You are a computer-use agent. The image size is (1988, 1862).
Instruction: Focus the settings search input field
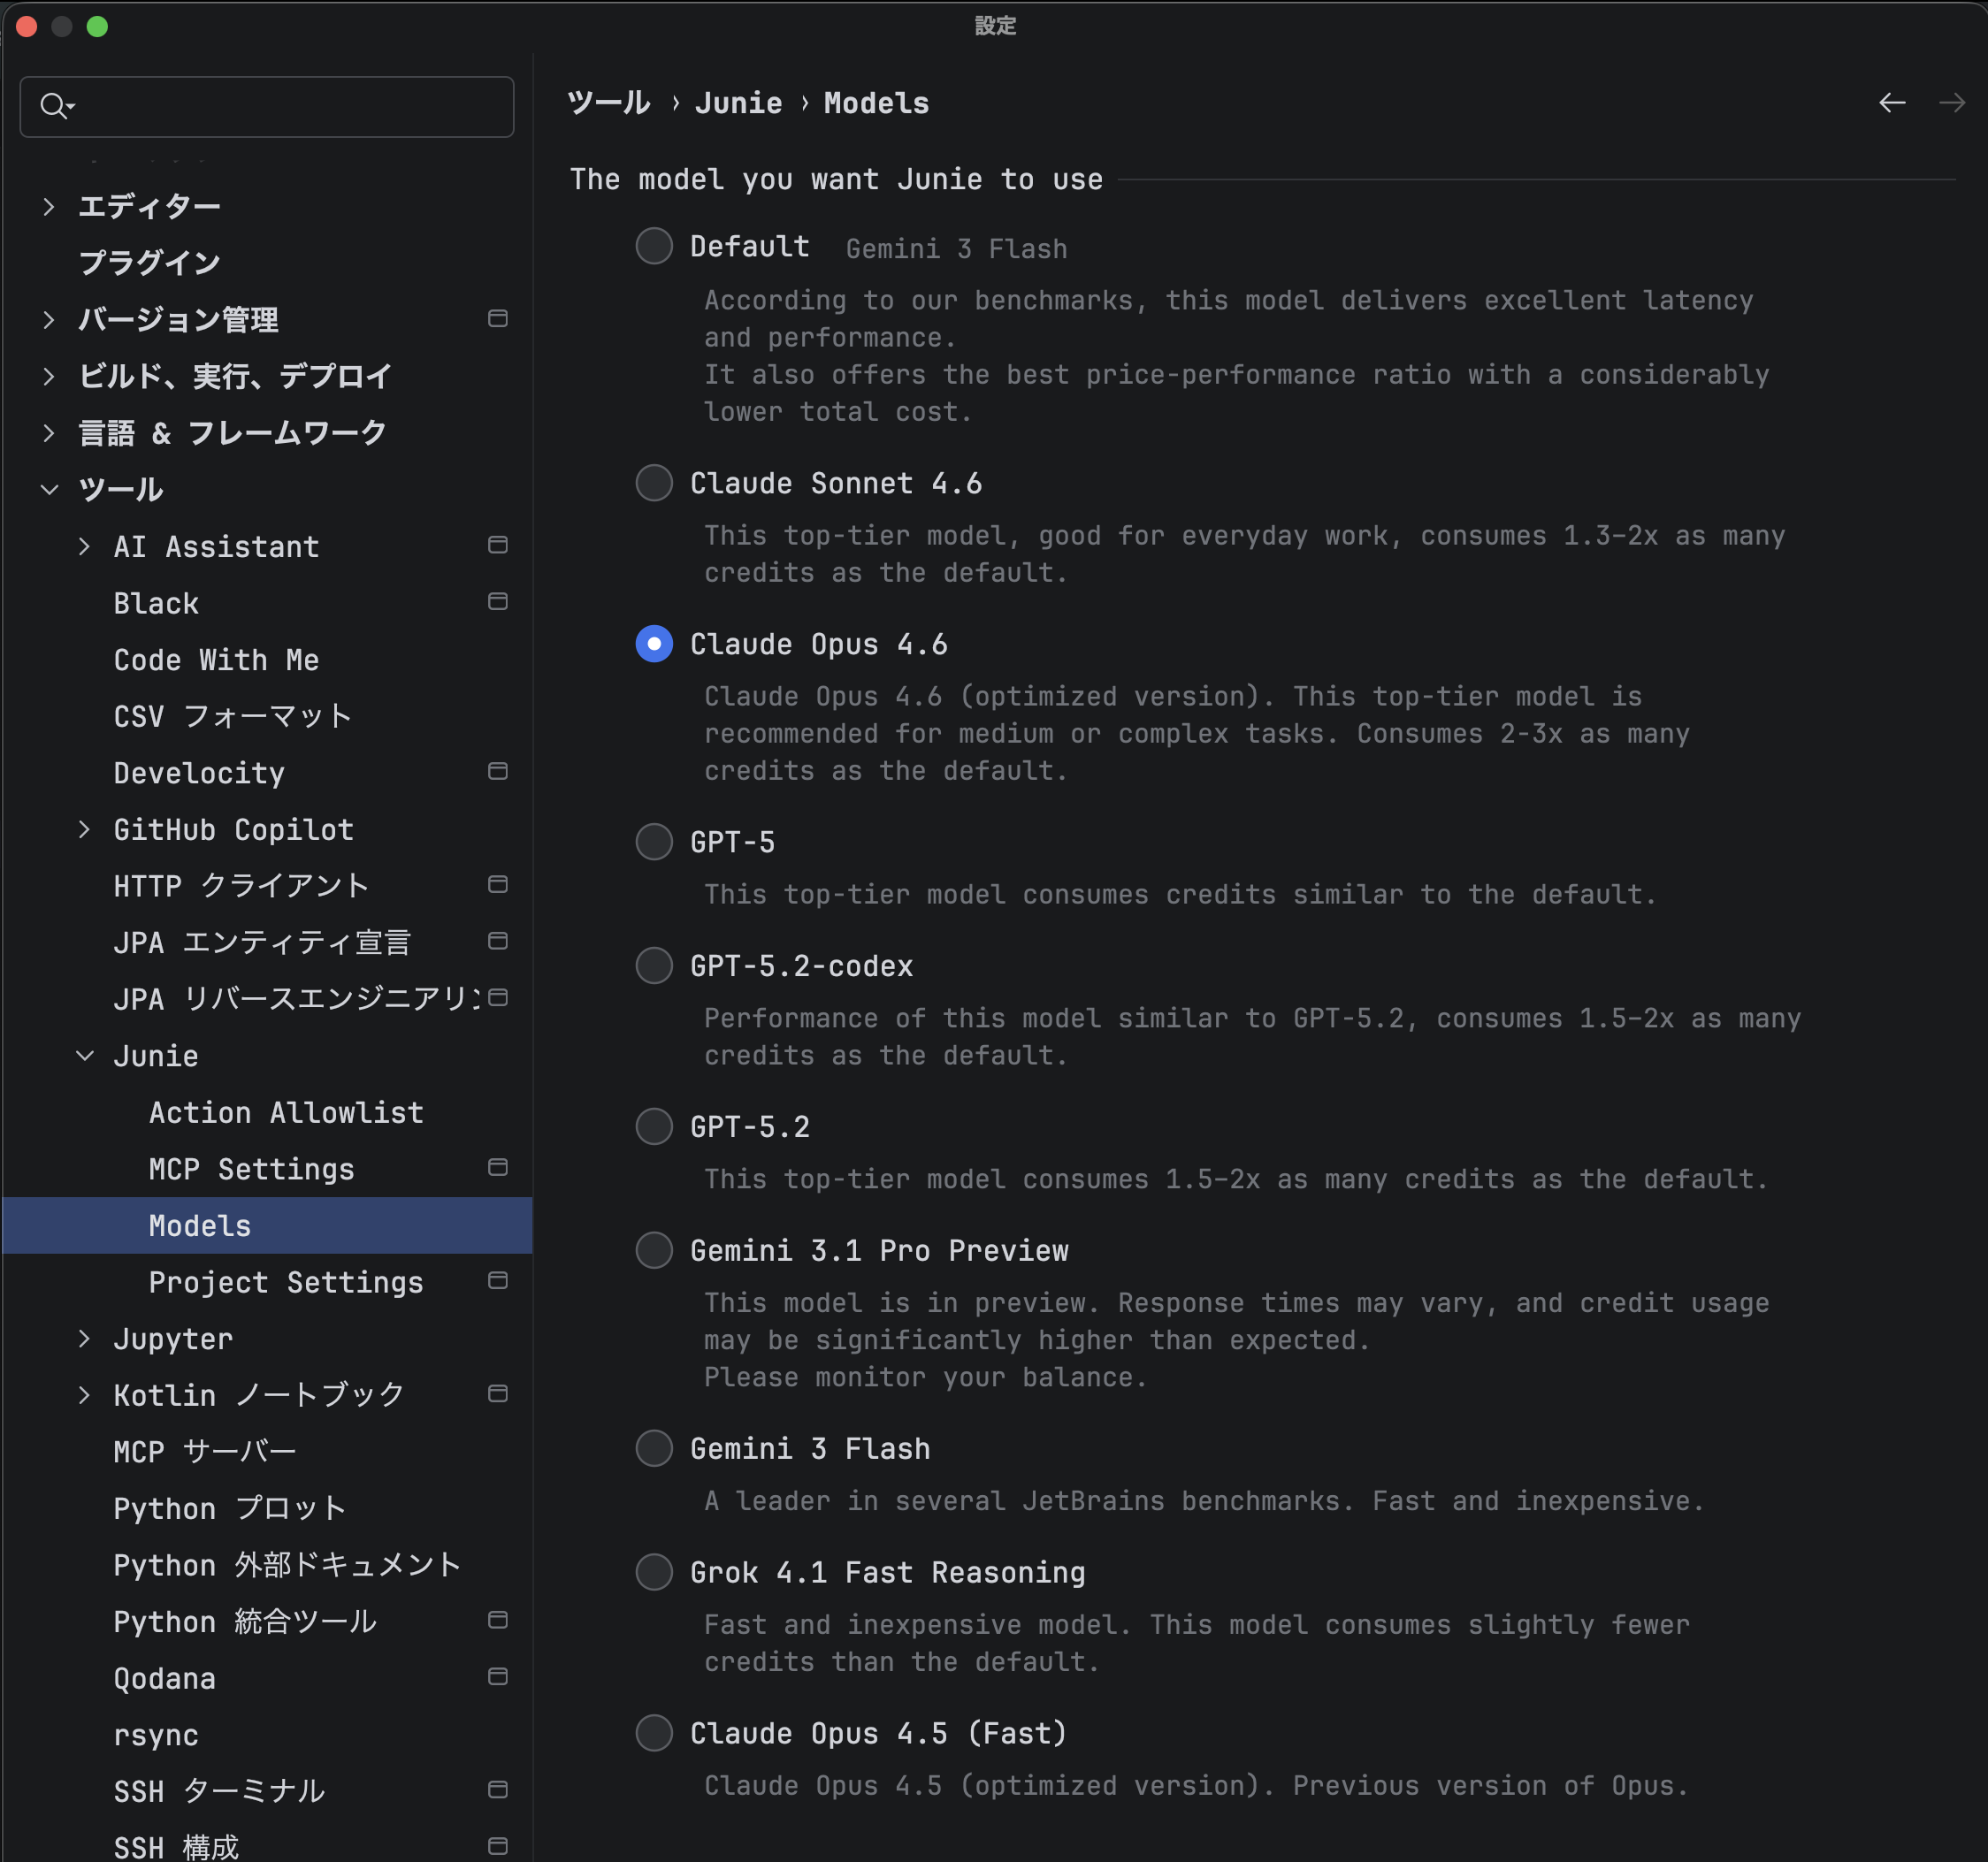pos(290,106)
